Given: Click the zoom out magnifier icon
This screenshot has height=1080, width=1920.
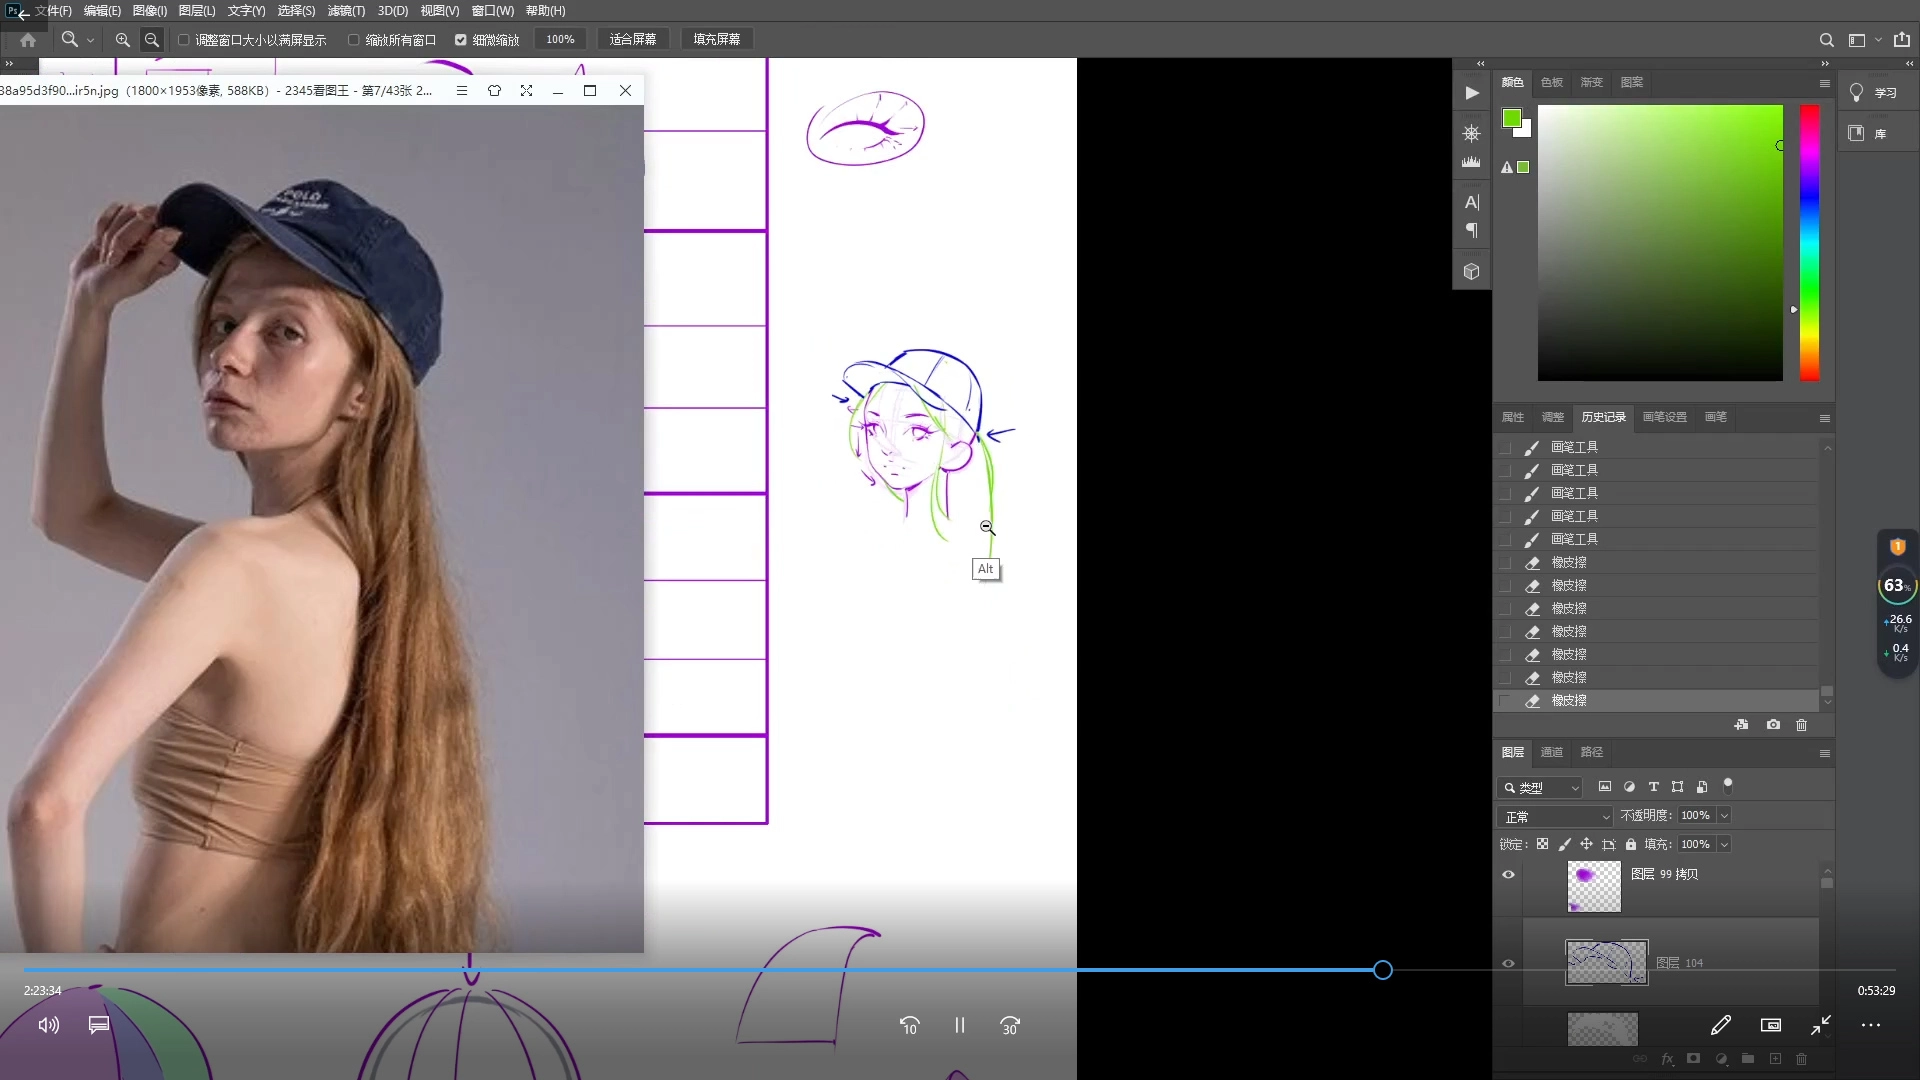Looking at the screenshot, I should pos(152,40).
